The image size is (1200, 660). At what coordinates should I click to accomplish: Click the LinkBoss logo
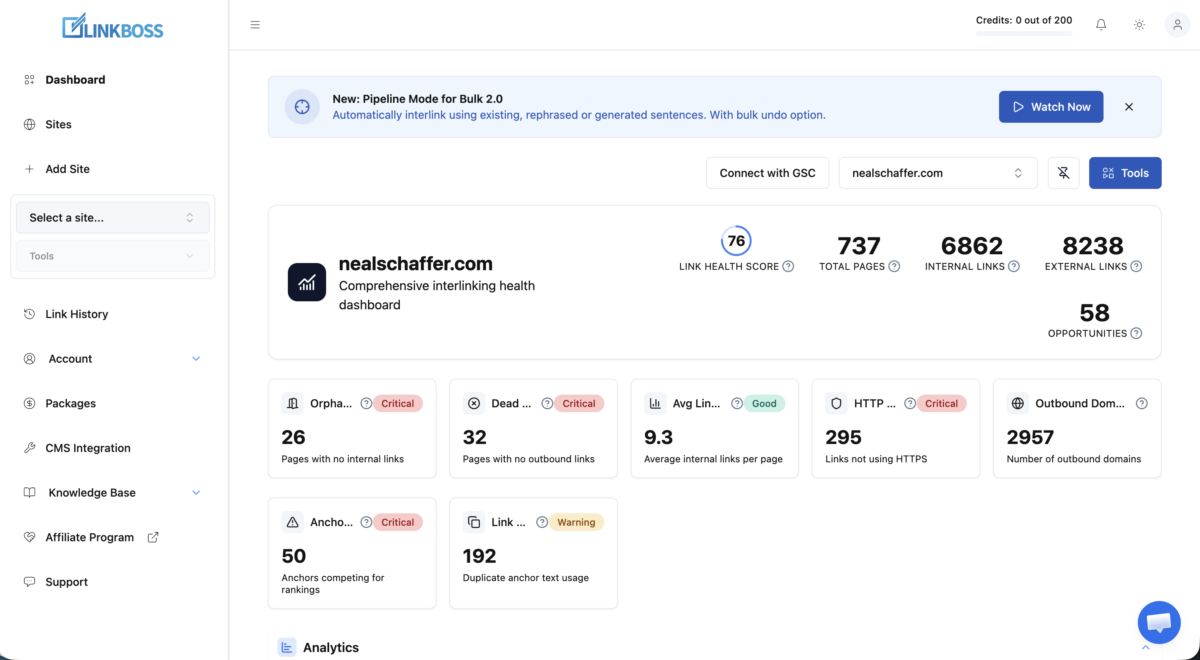coord(112,26)
